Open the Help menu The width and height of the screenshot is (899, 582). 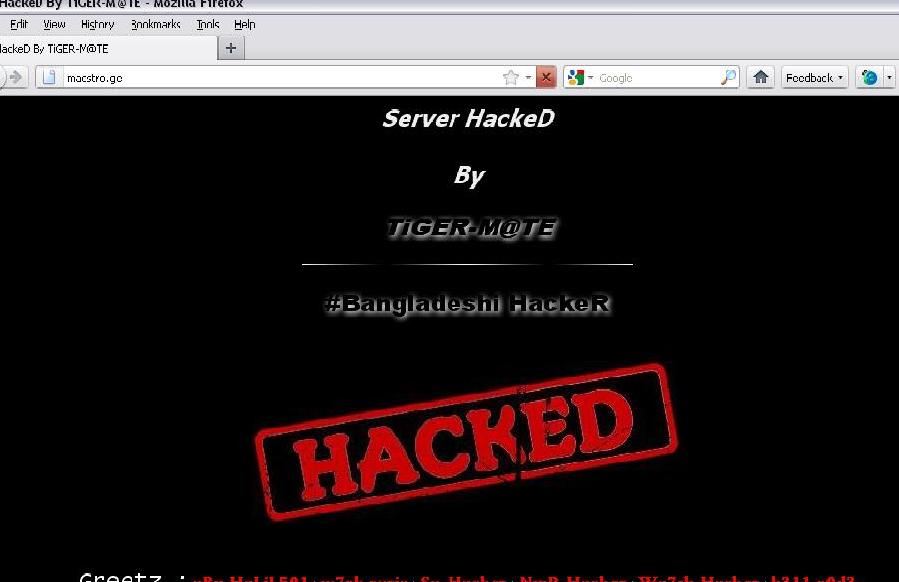click(x=245, y=25)
